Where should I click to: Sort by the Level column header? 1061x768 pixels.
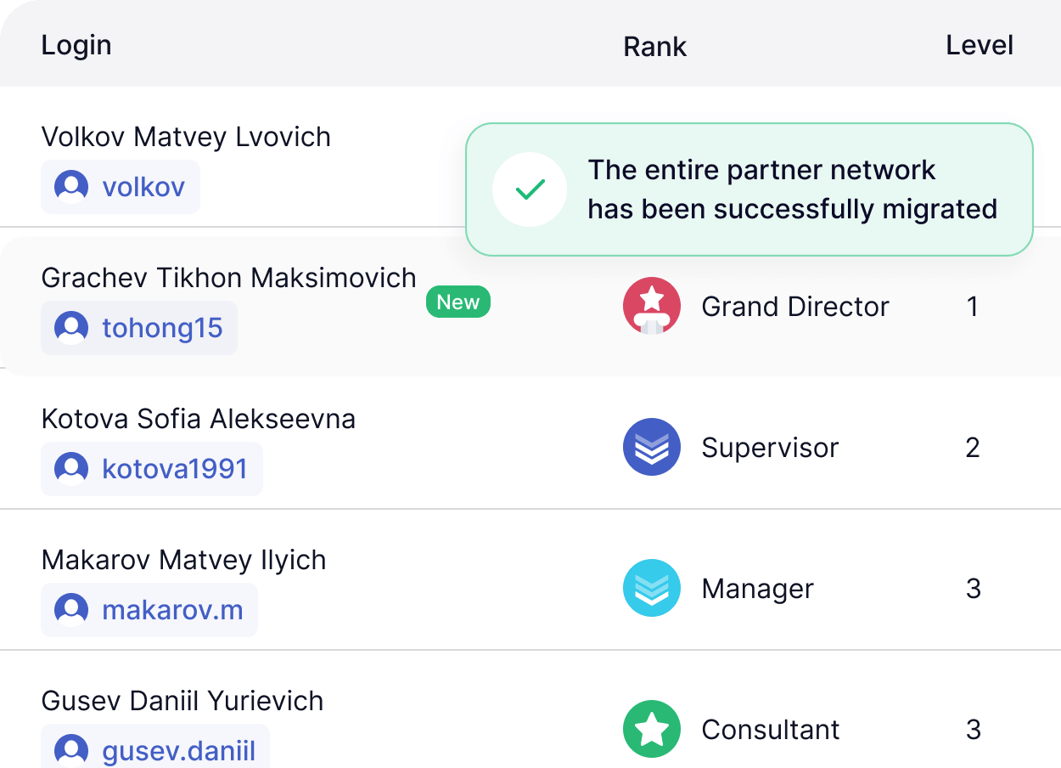(979, 45)
